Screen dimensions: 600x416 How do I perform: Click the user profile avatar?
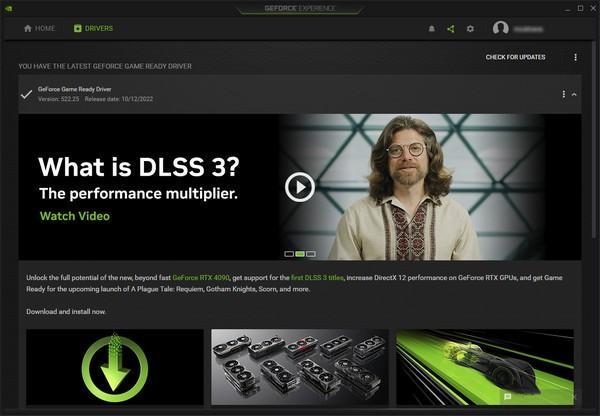click(501, 28)
